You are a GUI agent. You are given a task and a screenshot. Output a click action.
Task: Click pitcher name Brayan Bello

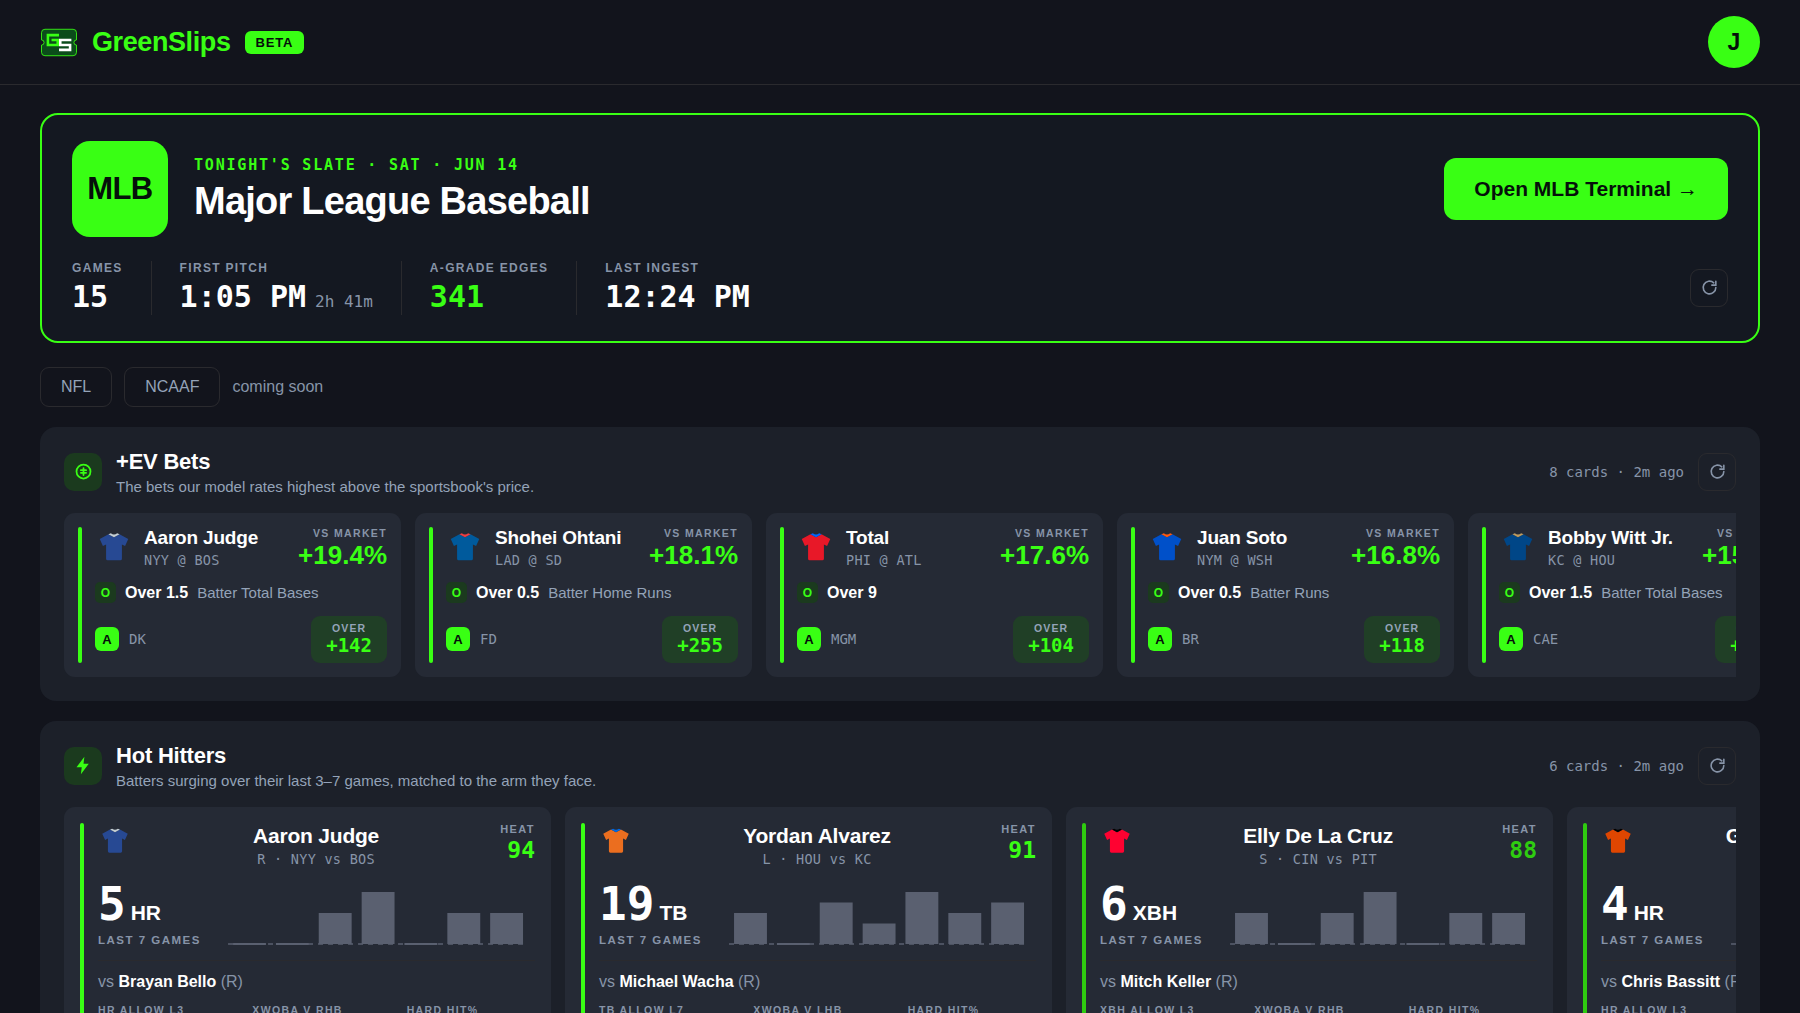(x=167, y=982)
